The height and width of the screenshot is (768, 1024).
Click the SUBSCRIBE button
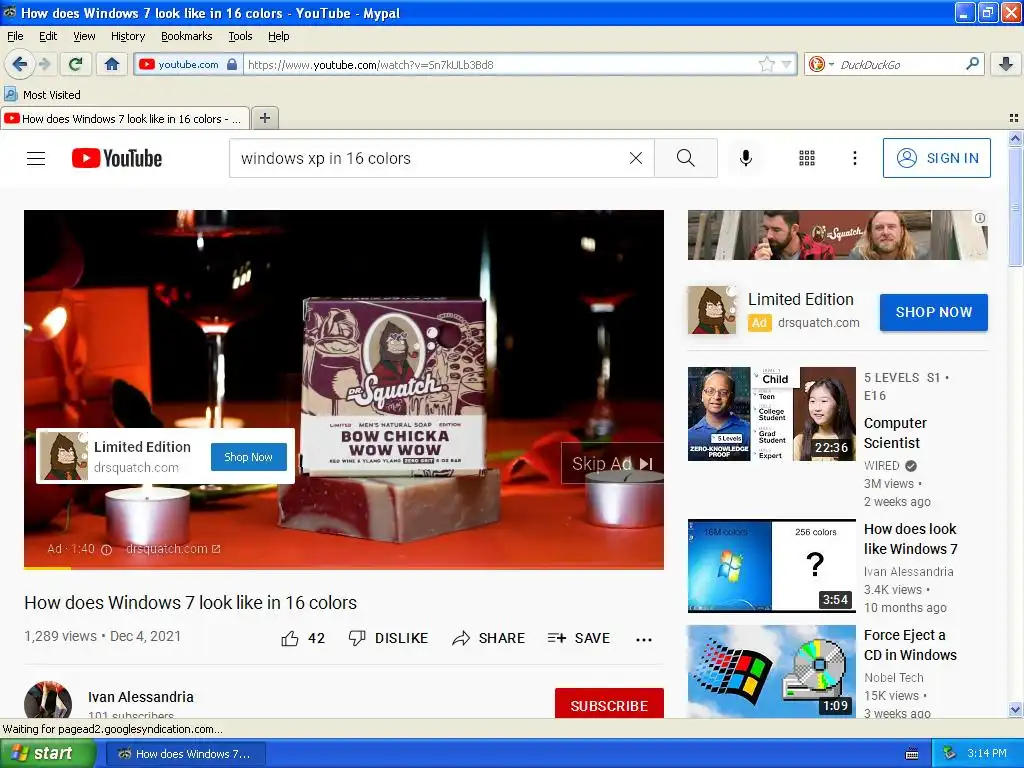pos(609,705)
